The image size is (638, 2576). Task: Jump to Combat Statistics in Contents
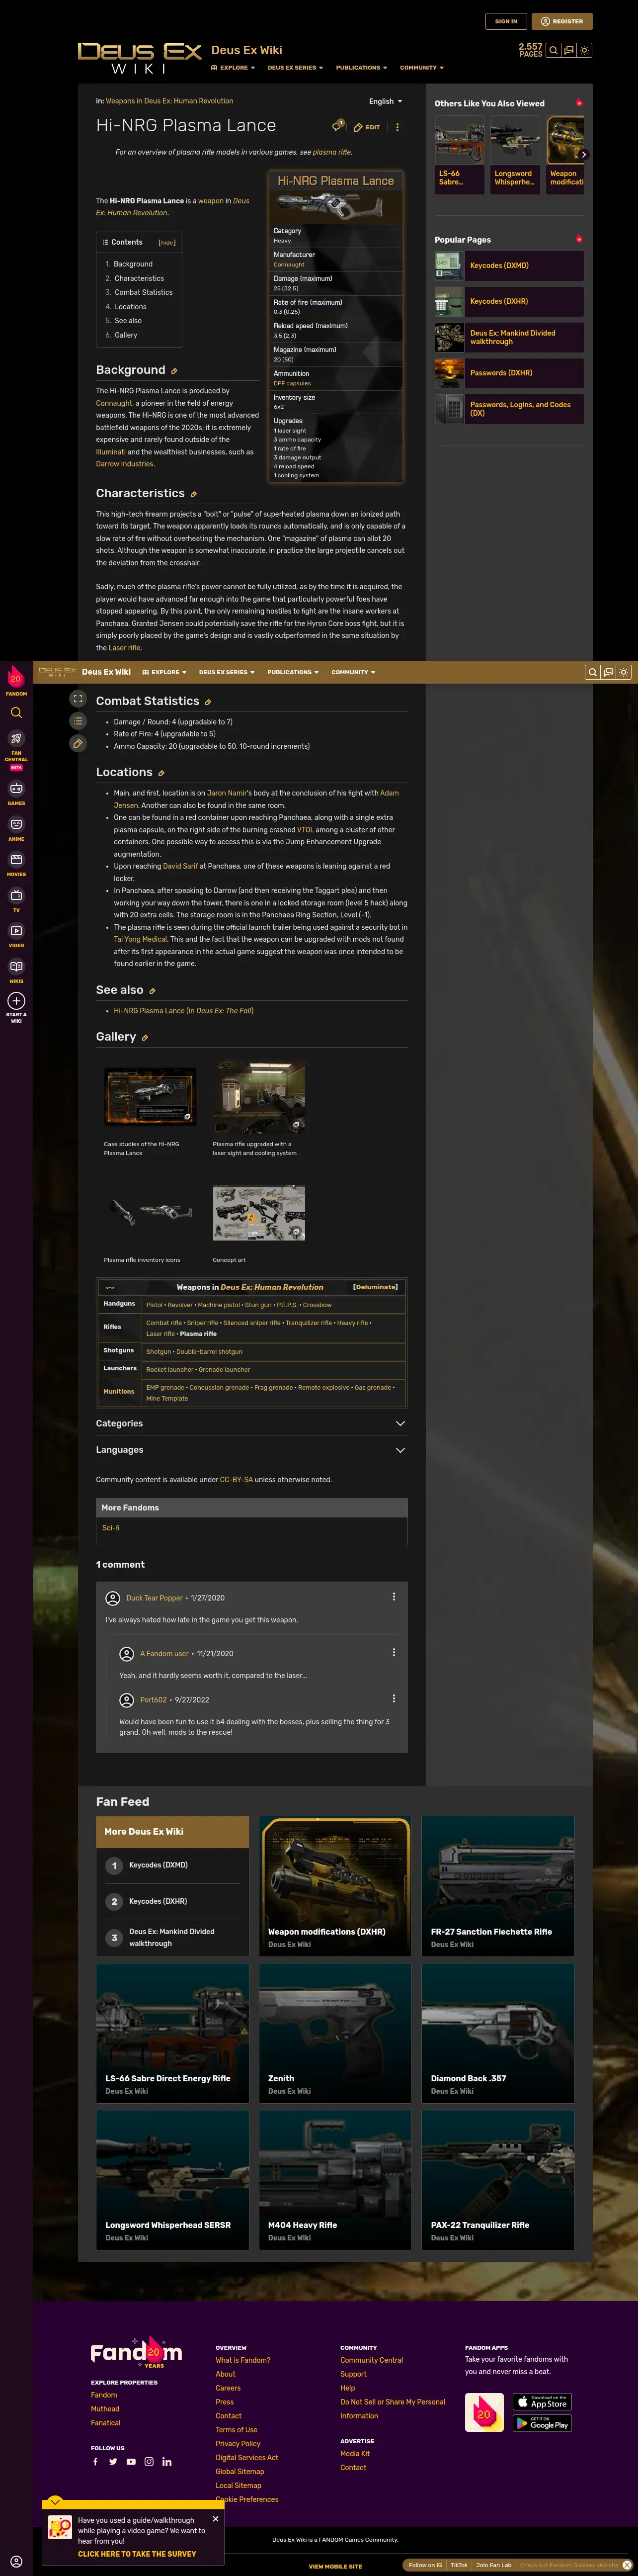tap(143, 293)
